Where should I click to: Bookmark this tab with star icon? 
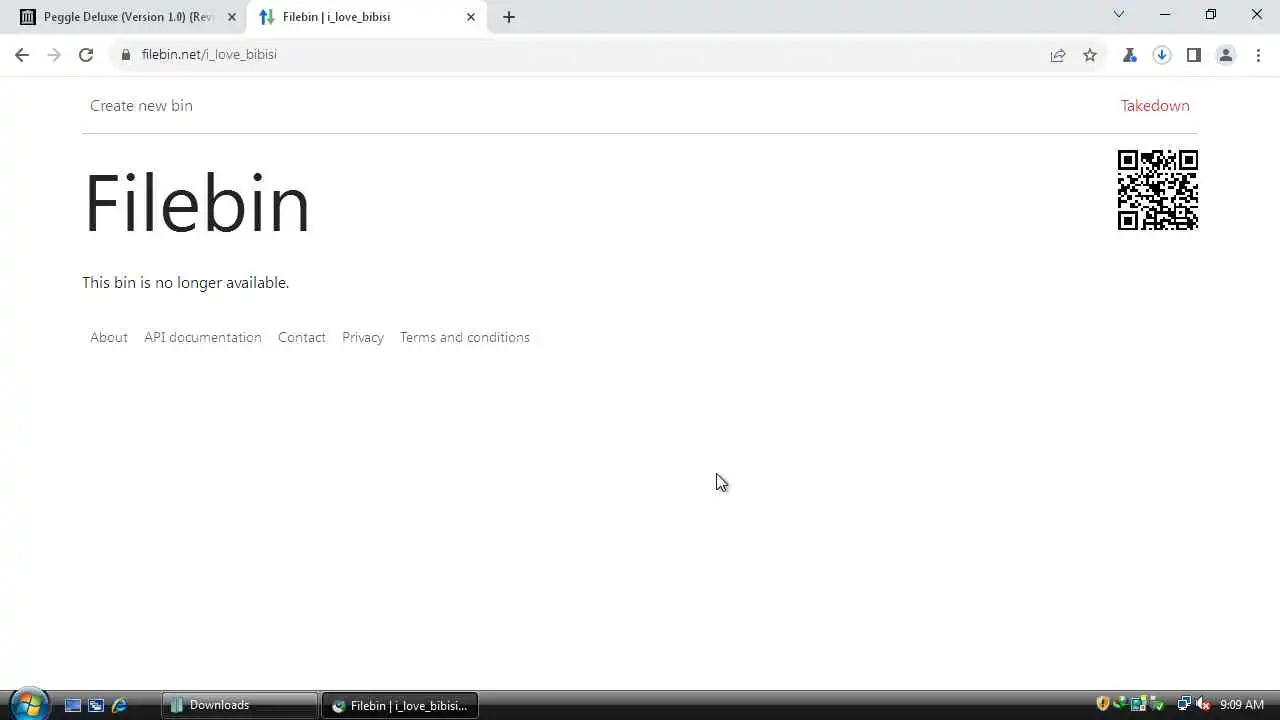(1090, 55)
